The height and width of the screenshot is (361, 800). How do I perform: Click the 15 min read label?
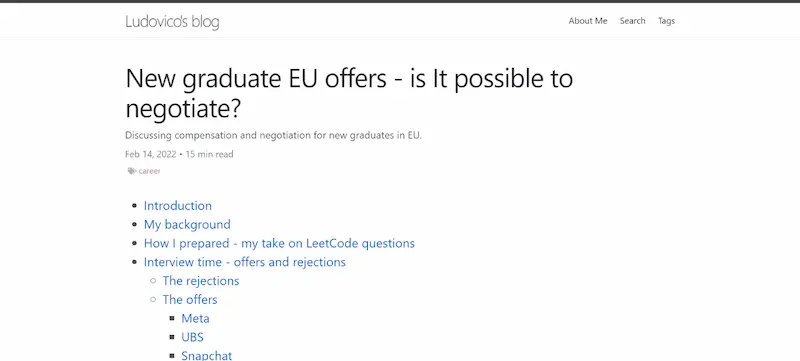pos(209,154)
